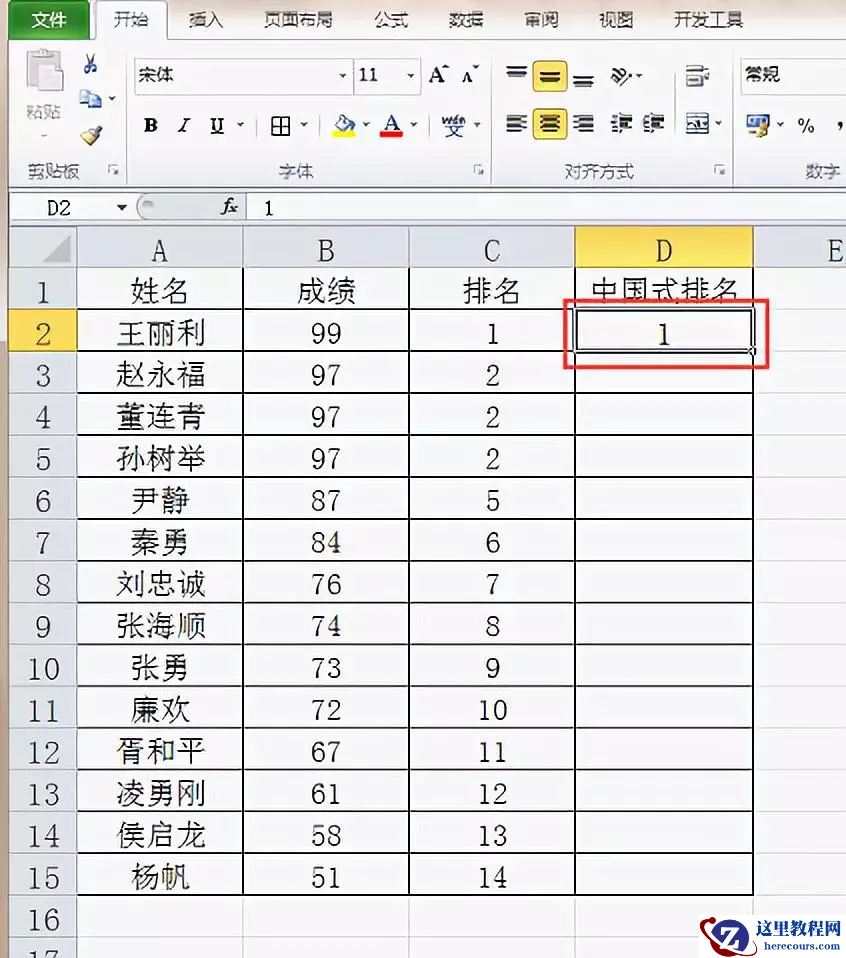Image resolution: width=846 pixels, height=958 pixels.
Task: Open the 字体 dialog launcher
Action: click(x=478, y=170)
